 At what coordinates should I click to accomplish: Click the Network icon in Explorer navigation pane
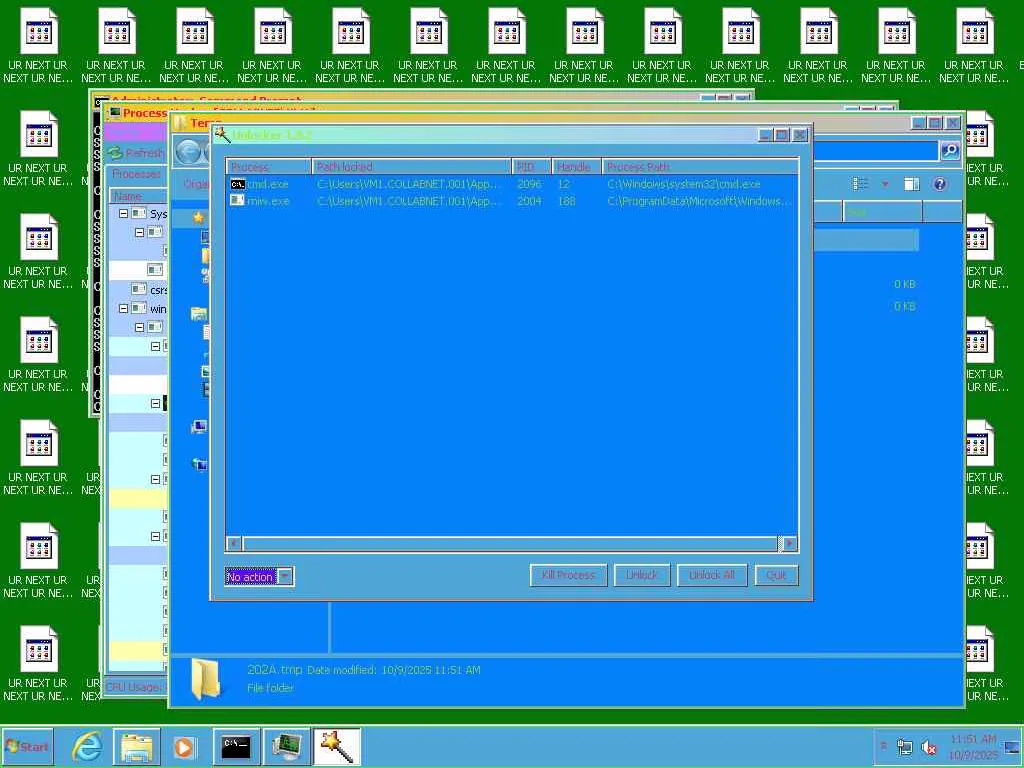point(199,464)
